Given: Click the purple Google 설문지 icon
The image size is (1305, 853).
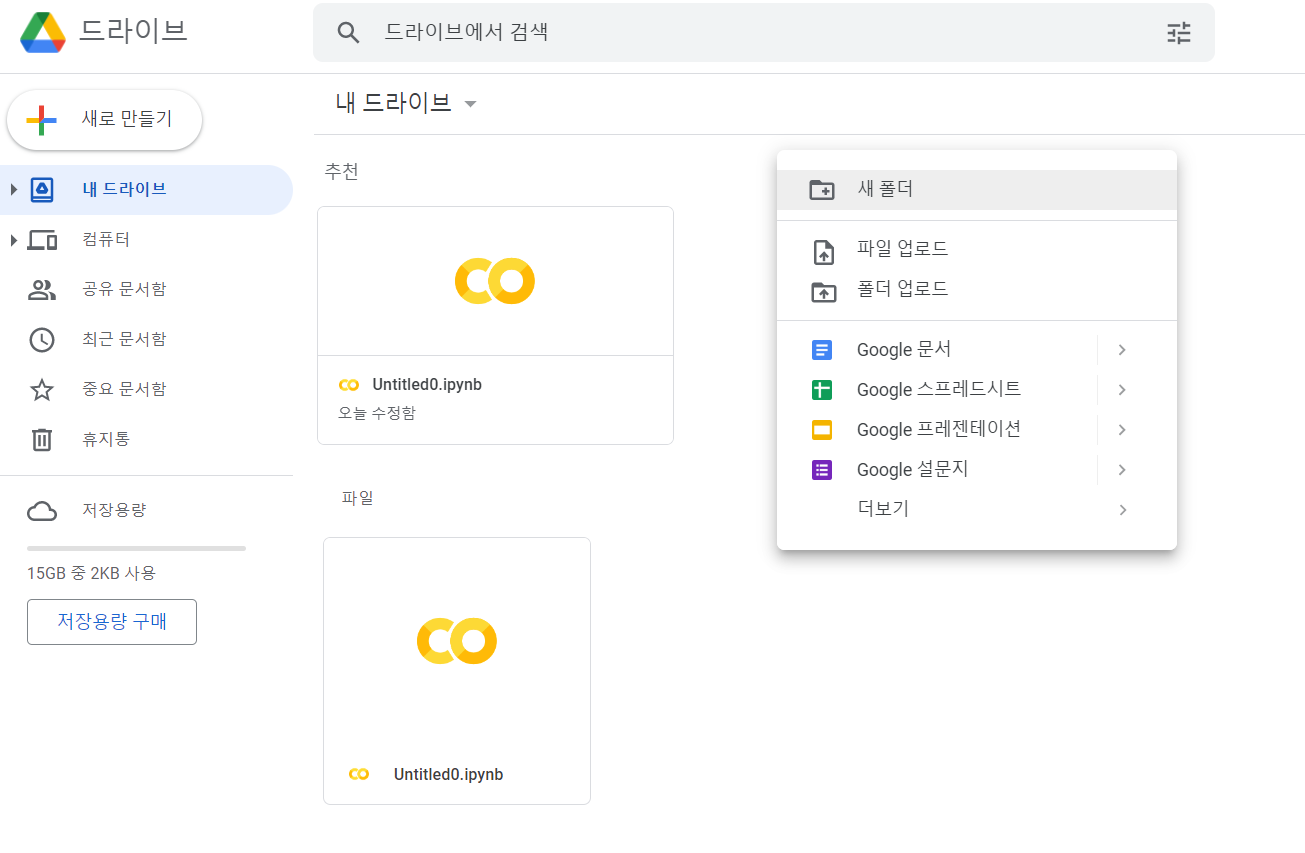Looking at the screenshot, I should (x=822, y=470).
